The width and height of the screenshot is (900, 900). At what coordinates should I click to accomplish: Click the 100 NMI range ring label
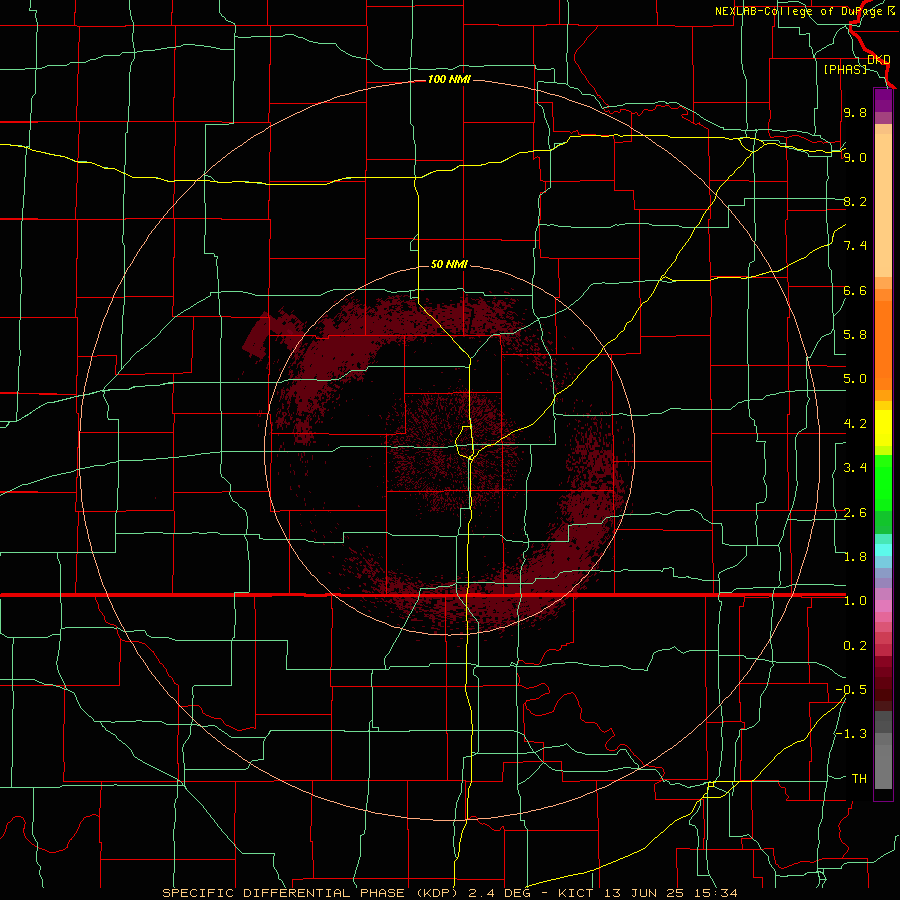449,79
